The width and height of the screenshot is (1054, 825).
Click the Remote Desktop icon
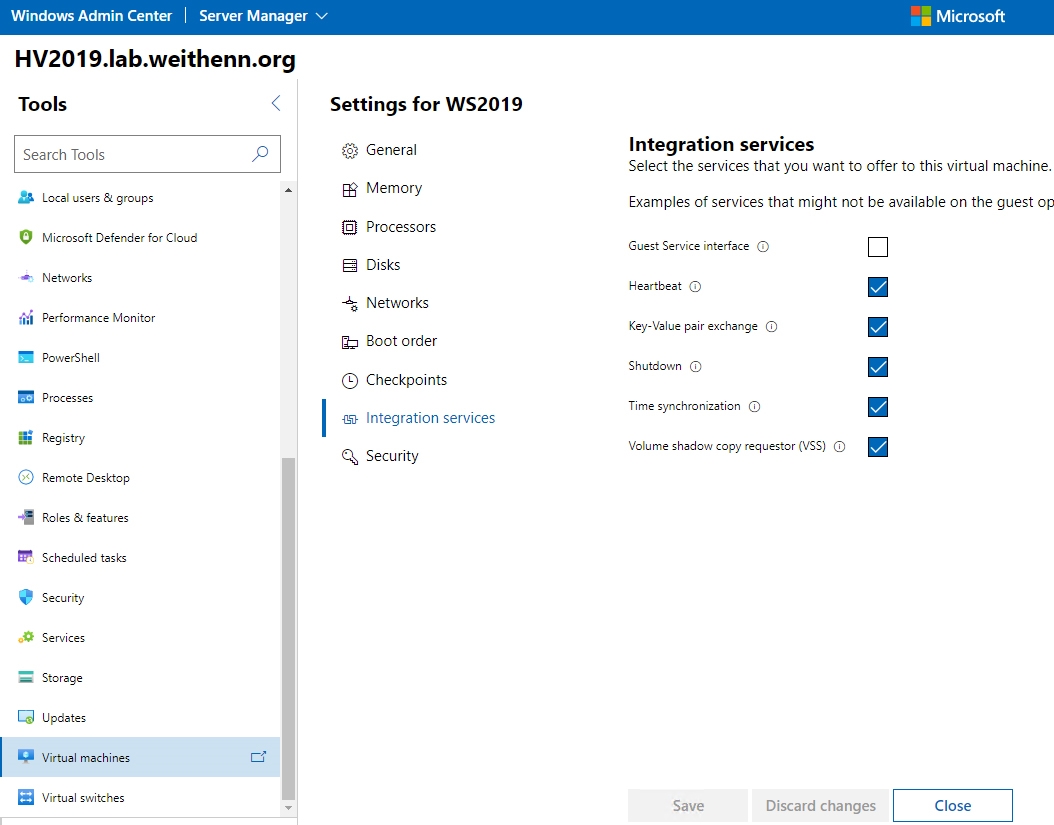26,477
